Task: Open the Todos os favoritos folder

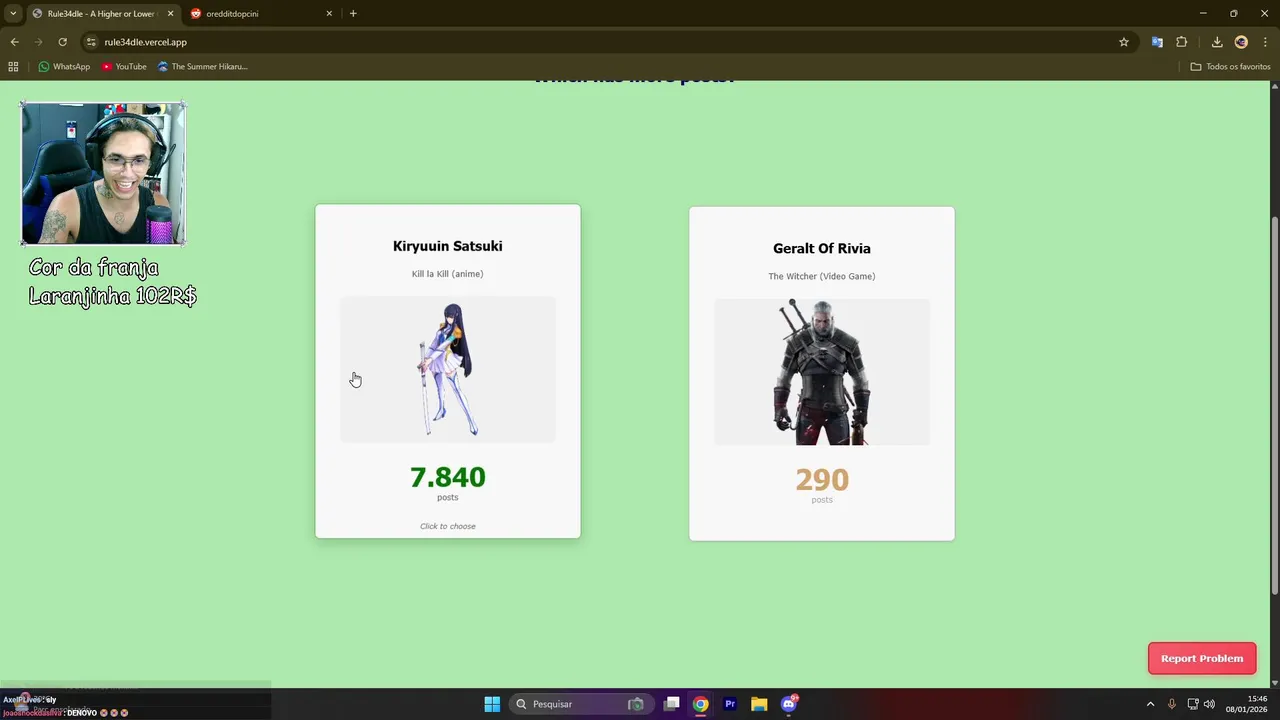Action: click(x=1230, y=67)
